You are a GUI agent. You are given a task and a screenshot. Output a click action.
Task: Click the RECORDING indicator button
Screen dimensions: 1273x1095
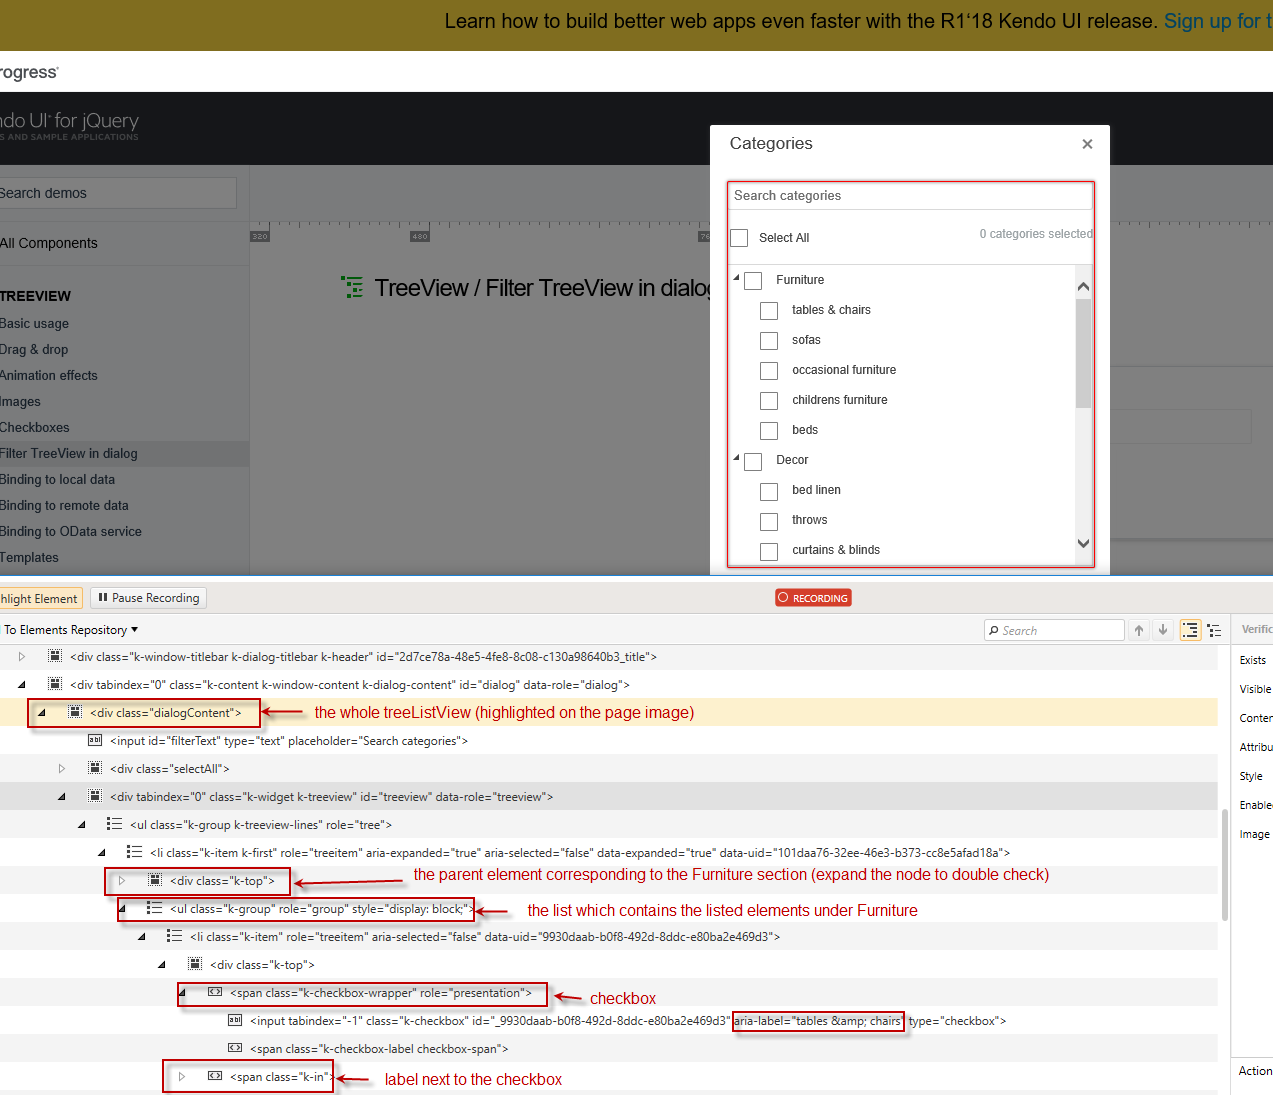[x=813, y=598]
